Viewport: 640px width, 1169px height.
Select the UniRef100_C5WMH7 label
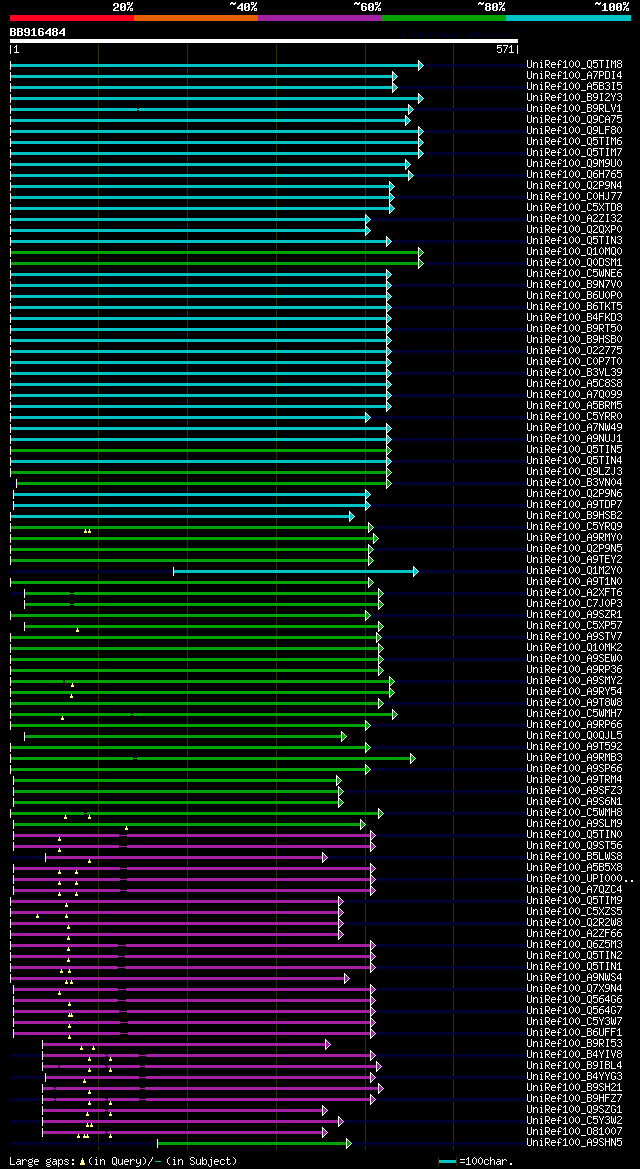[574, 714]
